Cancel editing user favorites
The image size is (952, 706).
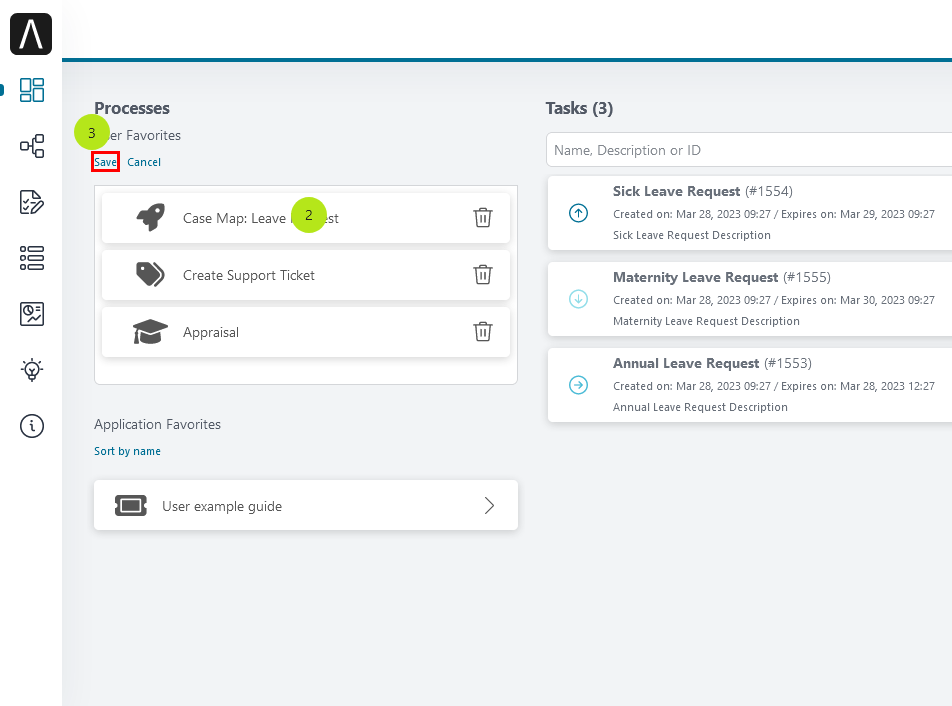[144, 162]
